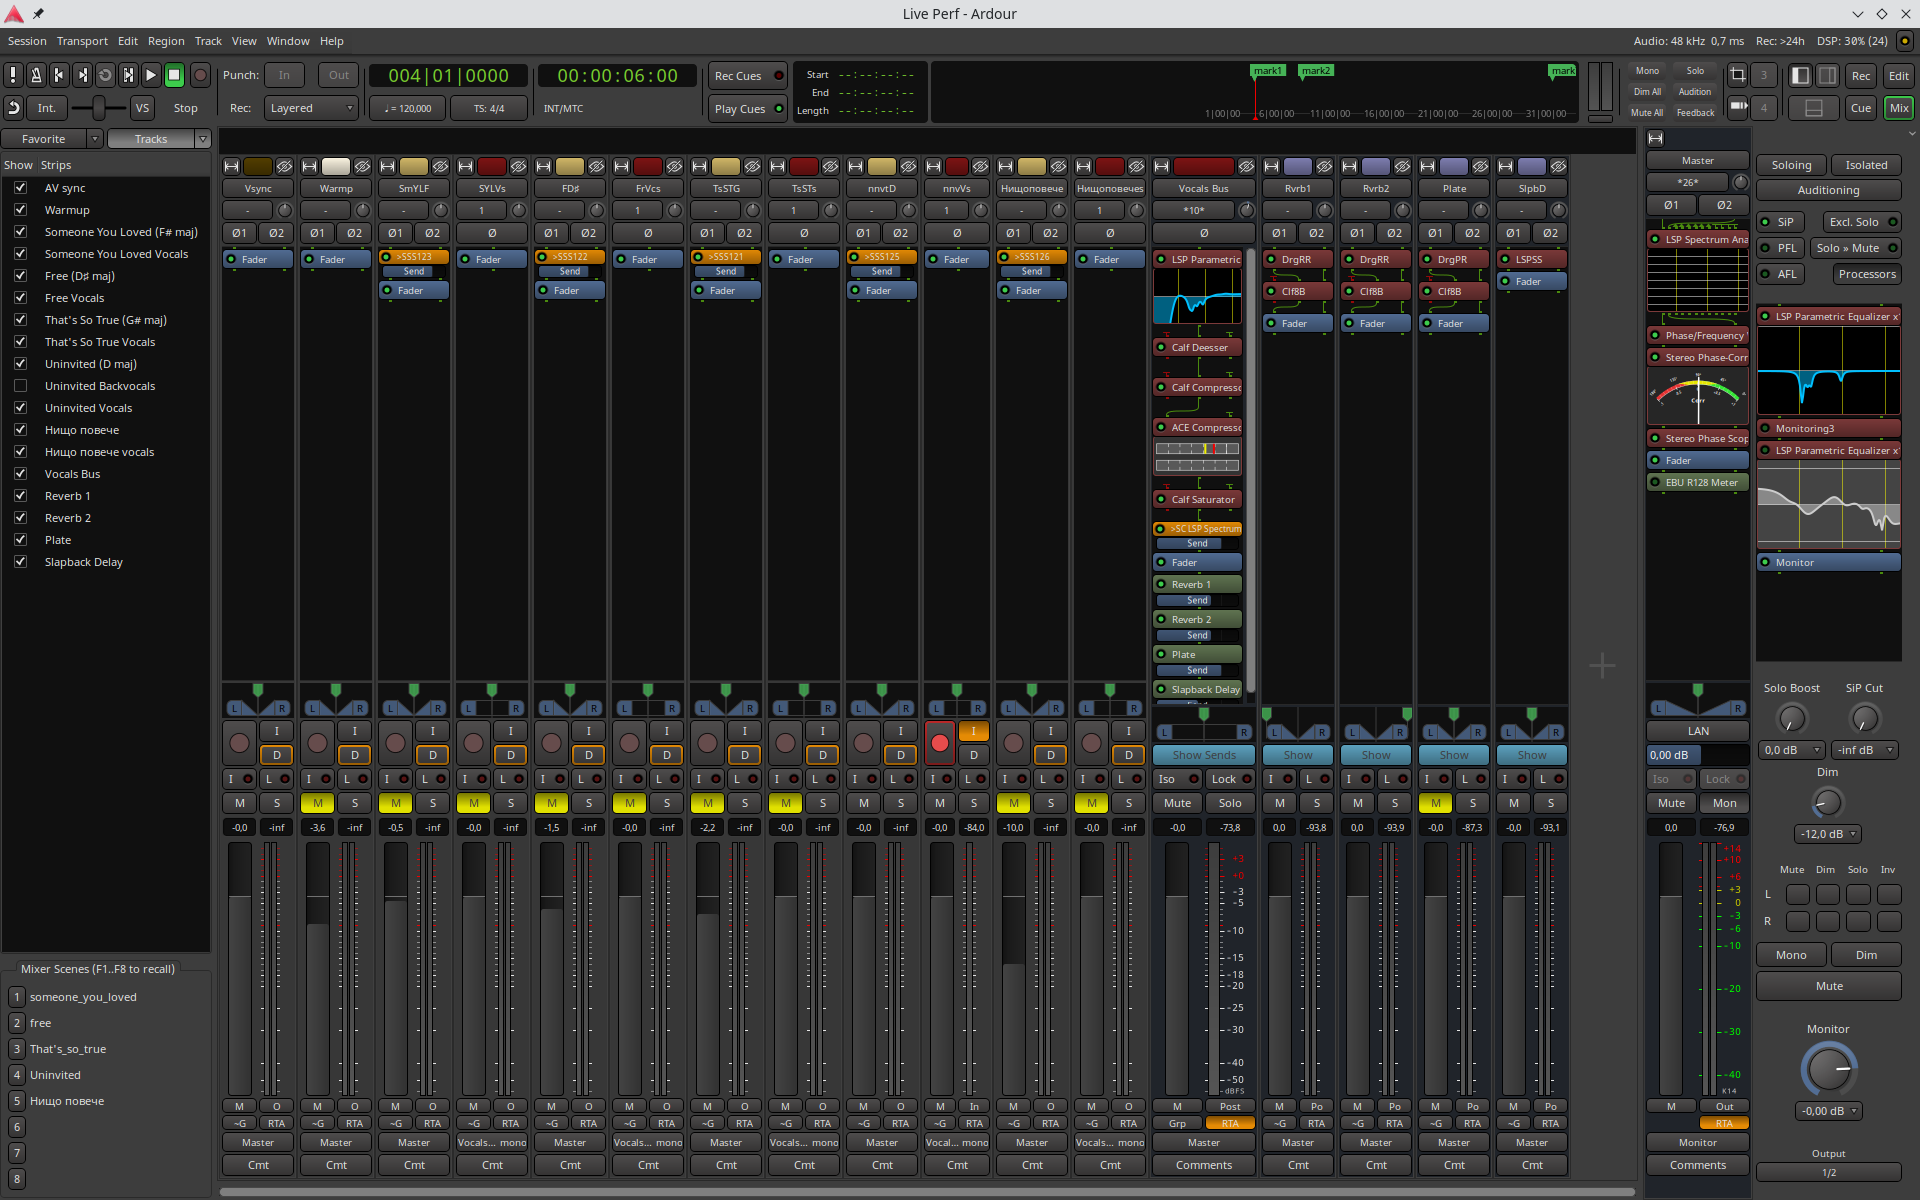Viewport: 1920px width, 1200px height.
Task: Disarm the record button on nnvVs strip
Action: 939,743
